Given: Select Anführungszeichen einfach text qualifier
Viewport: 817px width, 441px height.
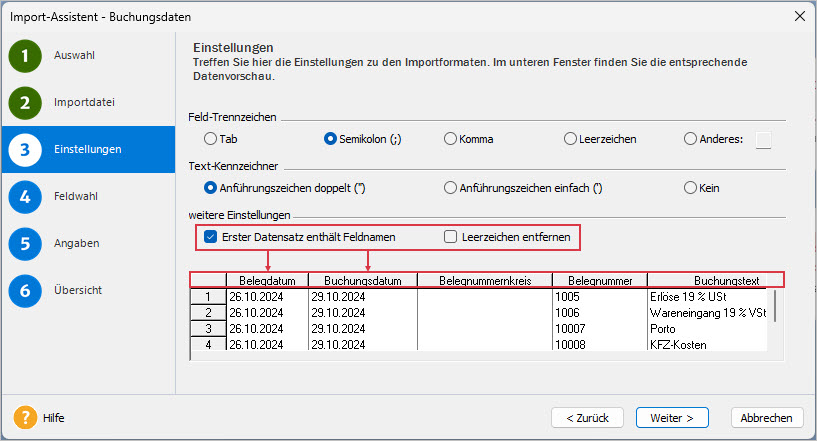Looking at the screenshot, I should point(450,188).
